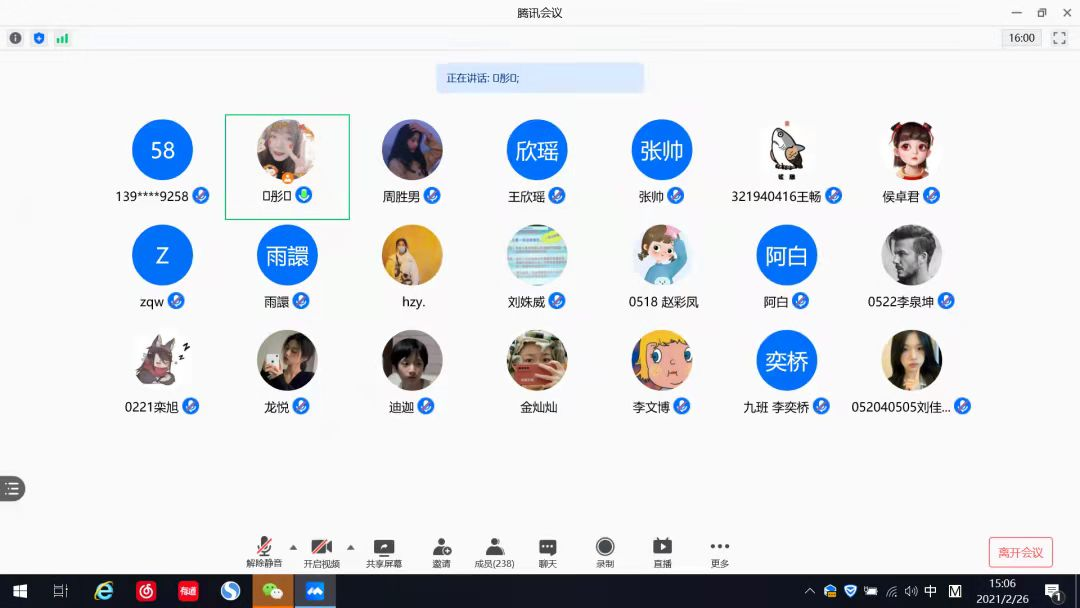Screen dimensions: 1080x608
Task: Click the muted mic icon beside 刘姝威
Action: pyautogui.click(x=557, y=301)
